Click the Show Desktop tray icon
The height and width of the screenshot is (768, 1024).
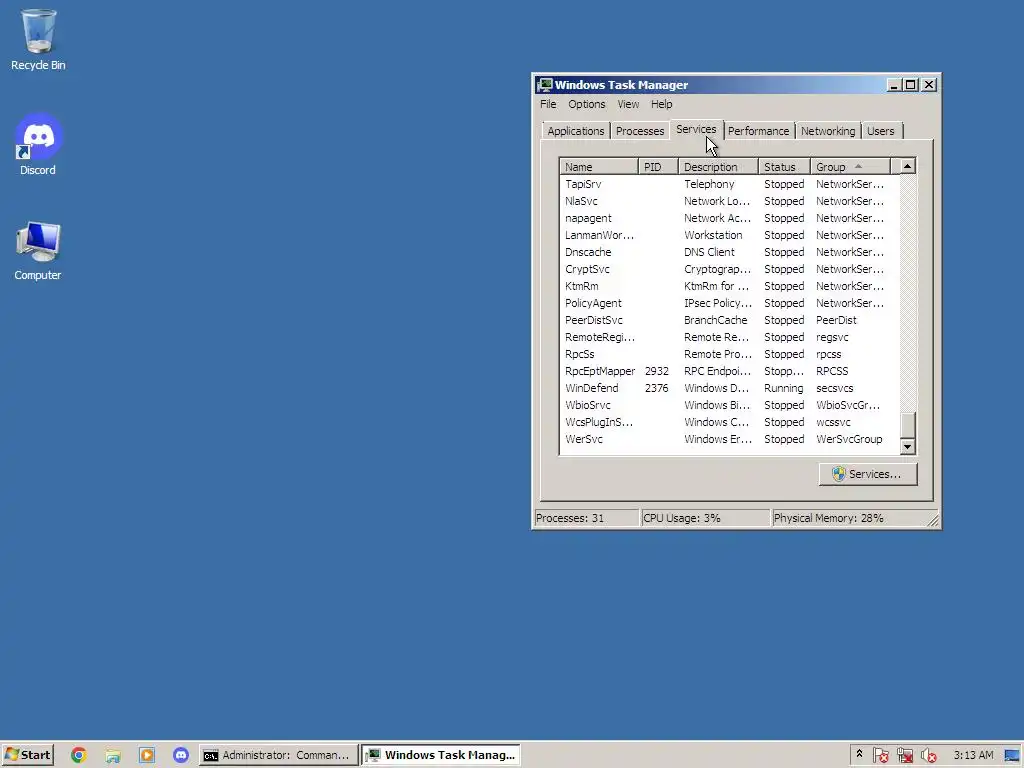(1012, 755)
